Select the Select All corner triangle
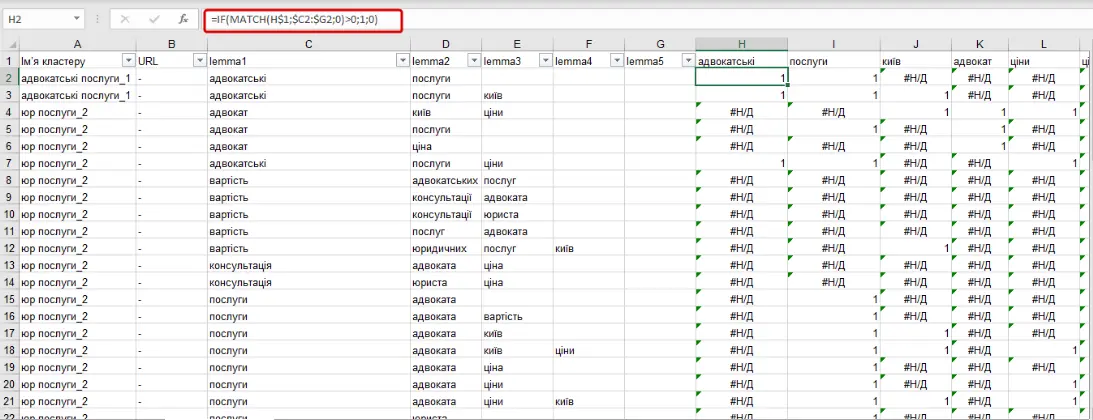 pos(10,45)
